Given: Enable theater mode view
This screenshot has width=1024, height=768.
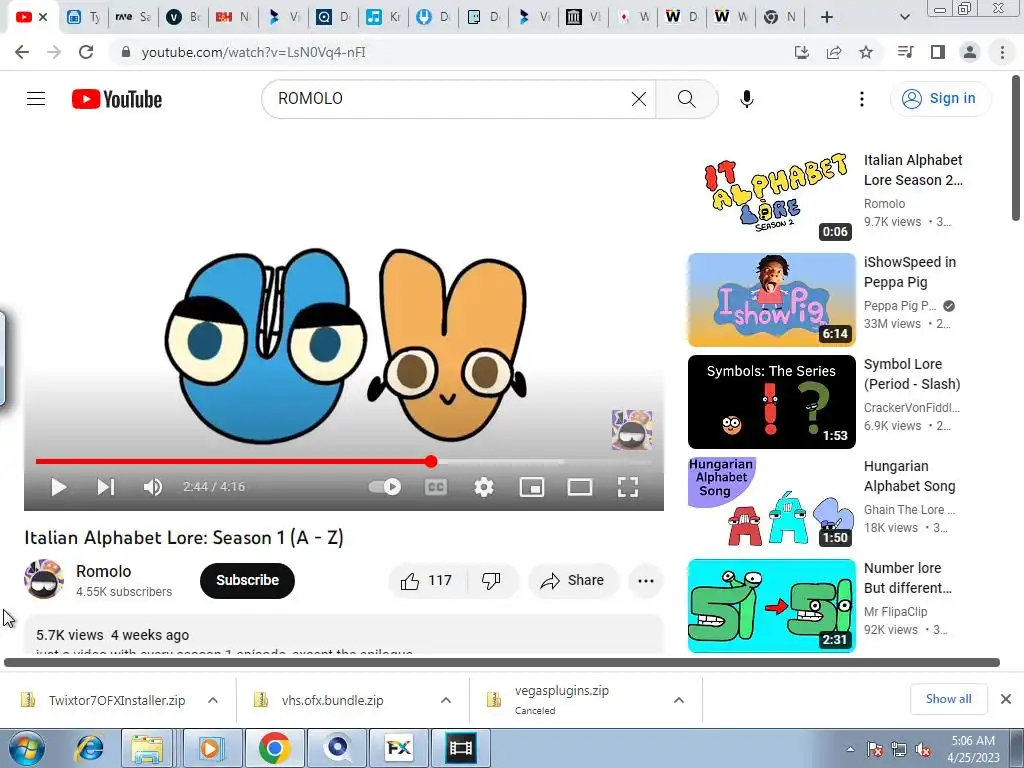Looking at the screenshot, I should (580, 487).
